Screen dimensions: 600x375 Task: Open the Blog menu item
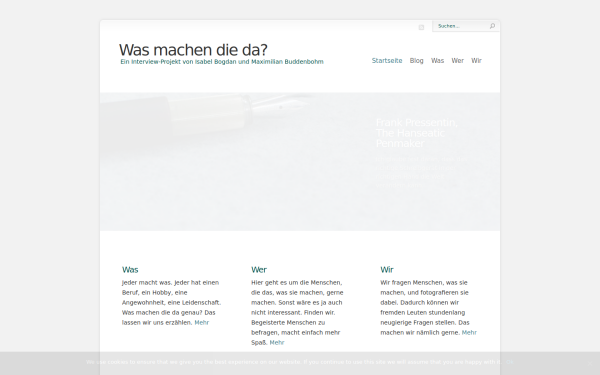(x=416, y=60)
